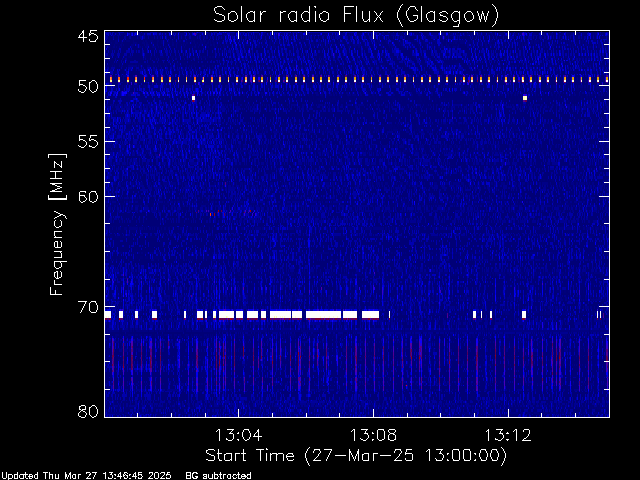Click the long white burst spanning 13:06 to 13:07
Image resolution: width=640 pixels, height=480 pixels.
[323, 314]
